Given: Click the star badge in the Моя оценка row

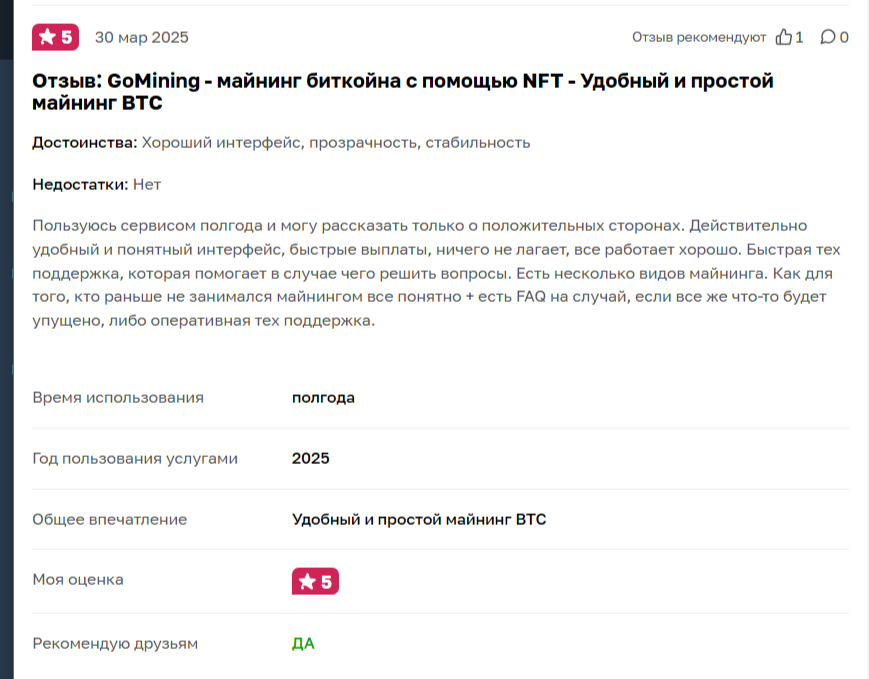Looking at the screenshot, I should click(x=315, y=581).
